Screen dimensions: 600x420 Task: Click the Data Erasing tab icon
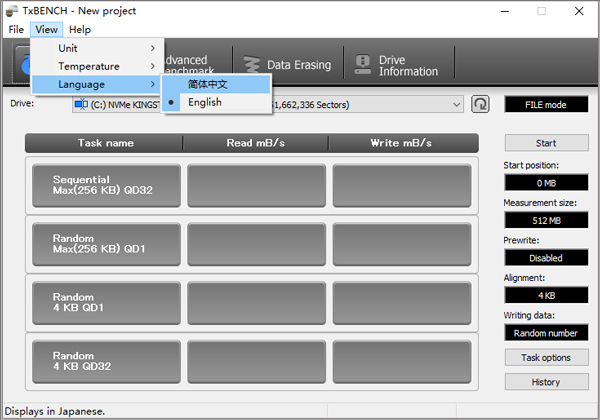coord(250,65)
